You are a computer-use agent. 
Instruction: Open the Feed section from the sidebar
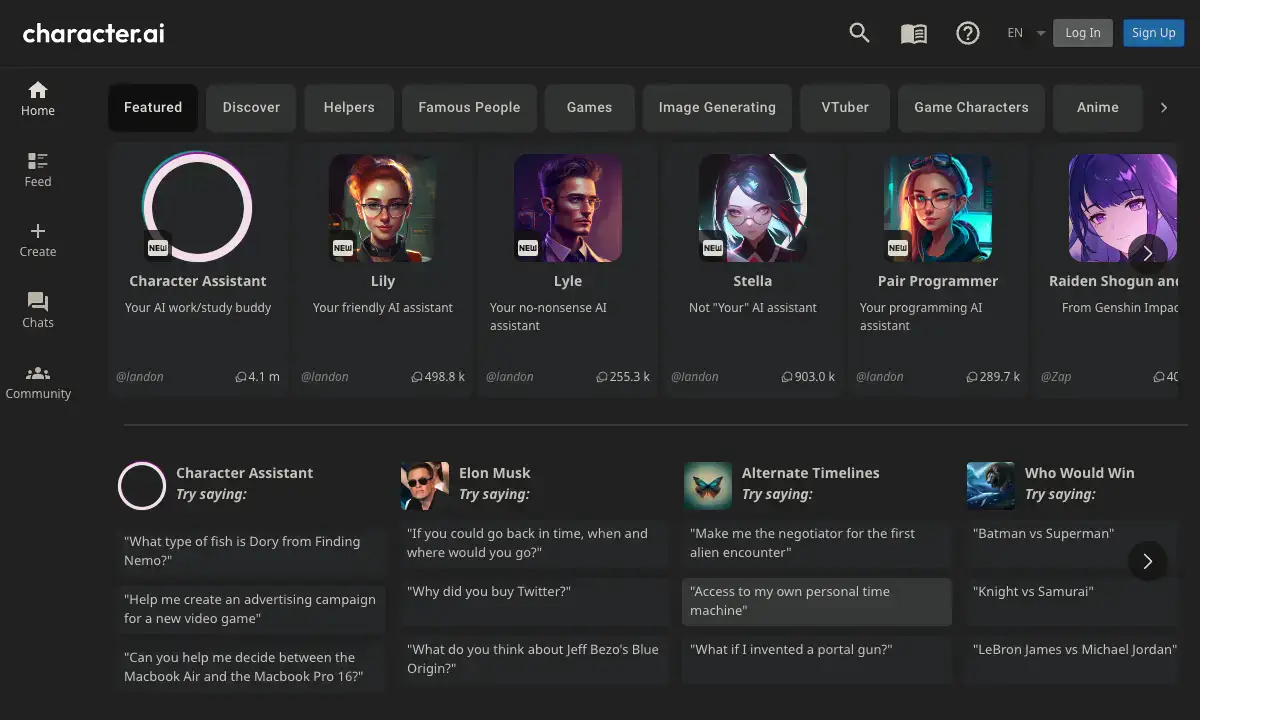(37, 168)
